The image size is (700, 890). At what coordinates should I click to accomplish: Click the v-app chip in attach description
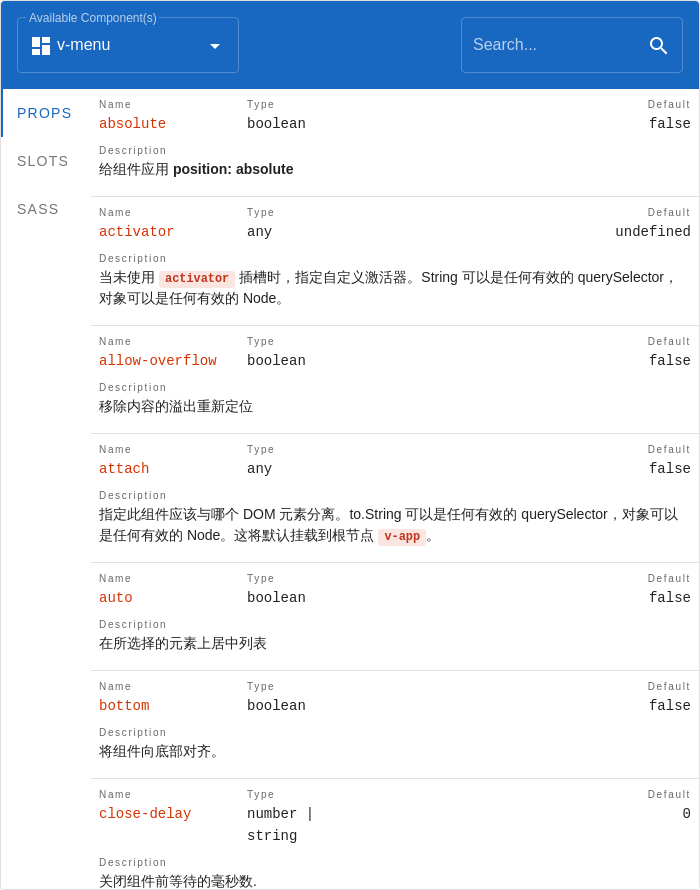[402, 536]
